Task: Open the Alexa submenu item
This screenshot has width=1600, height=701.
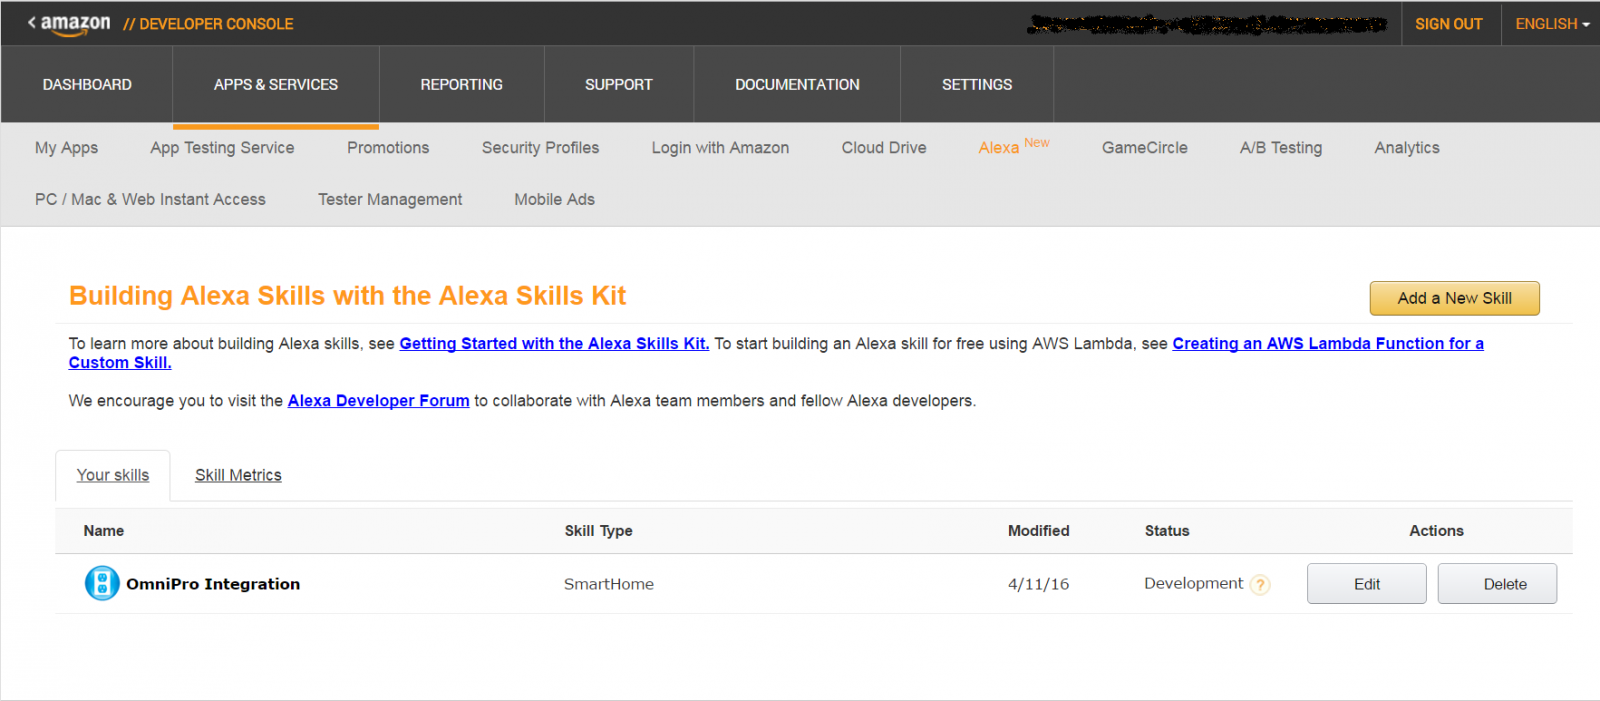Action: click(999, 148)
